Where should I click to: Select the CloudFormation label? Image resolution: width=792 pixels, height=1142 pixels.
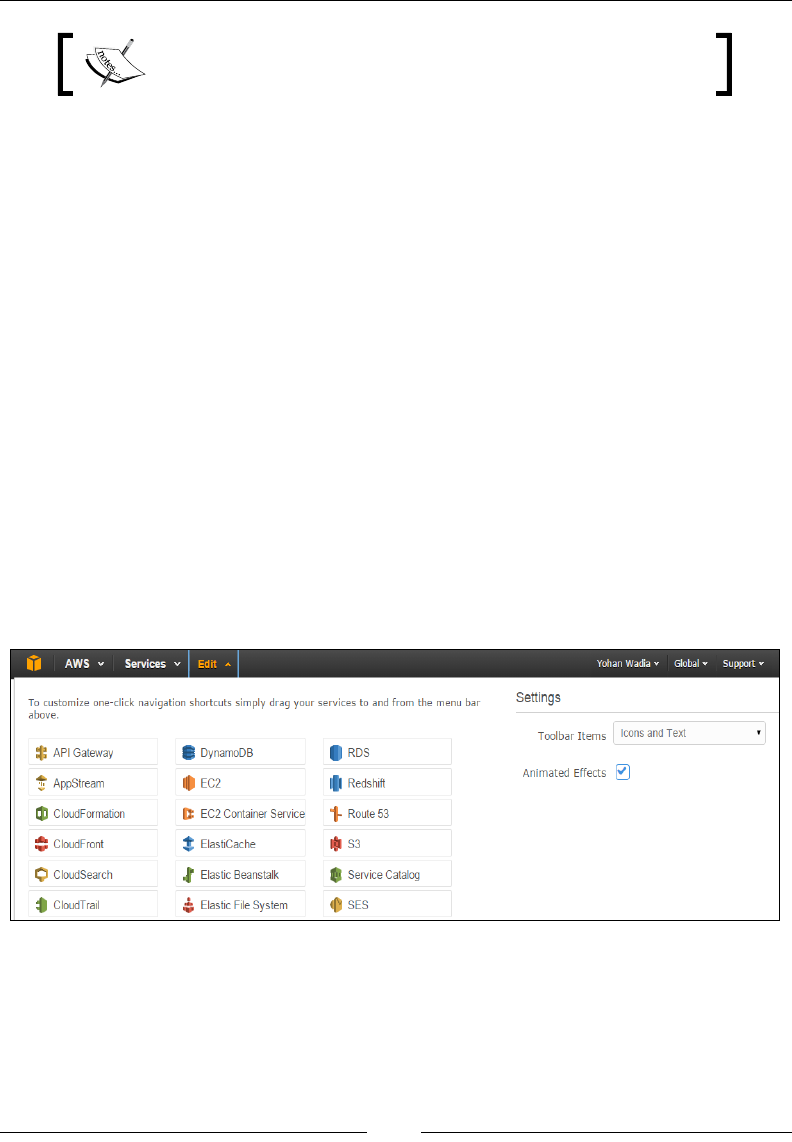click(x=89, y=814)
